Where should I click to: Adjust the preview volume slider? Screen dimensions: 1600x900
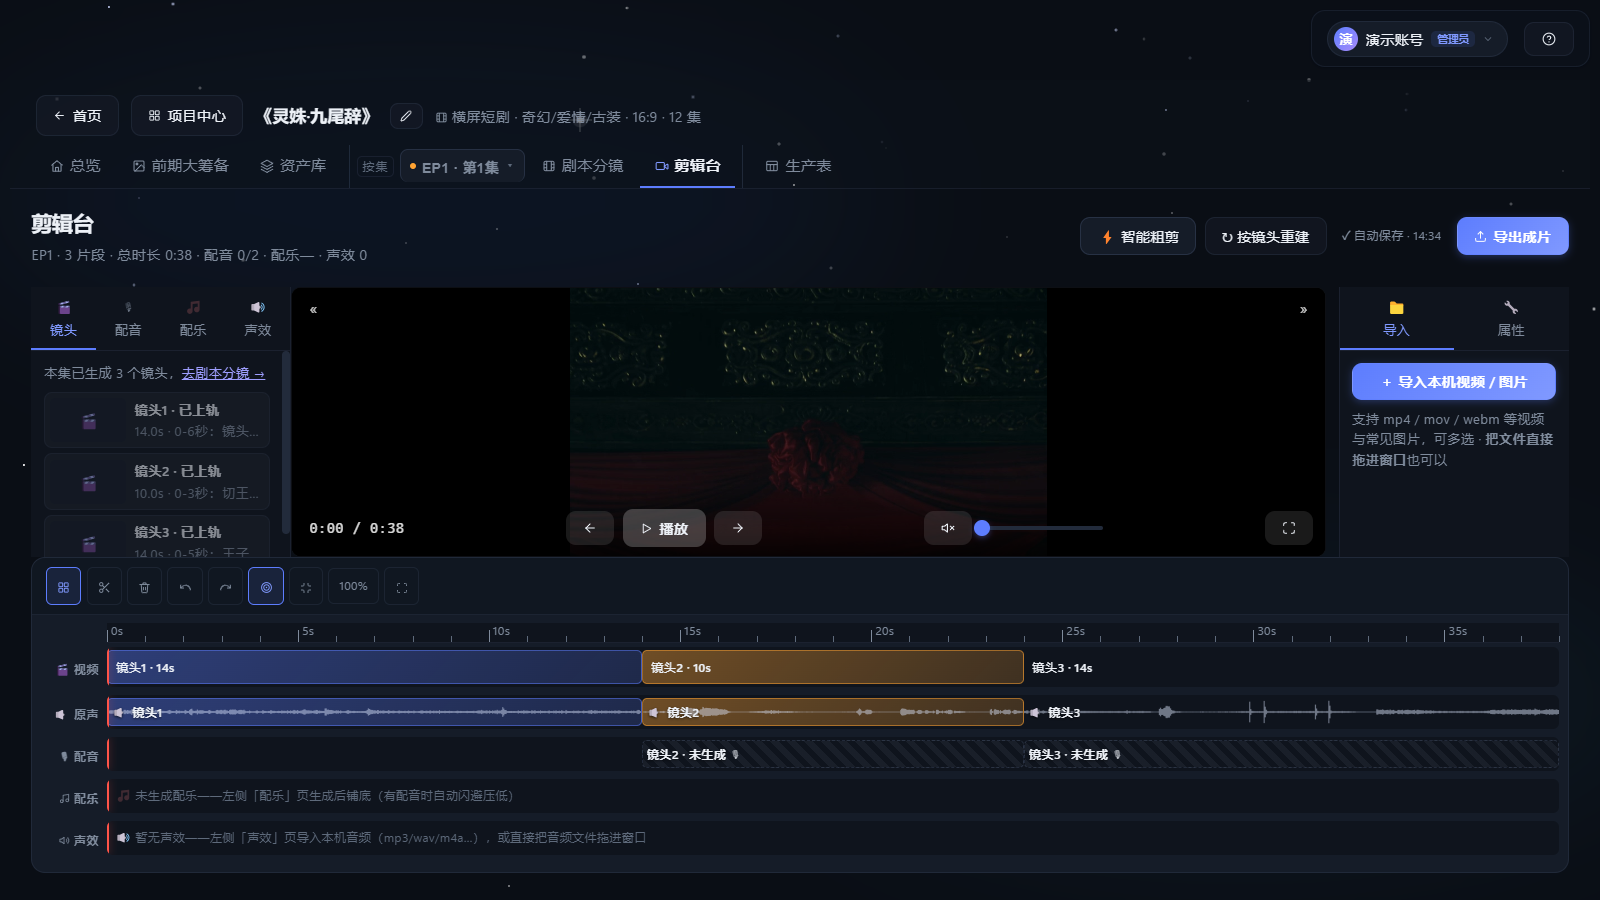click(x=1040, y=528)
